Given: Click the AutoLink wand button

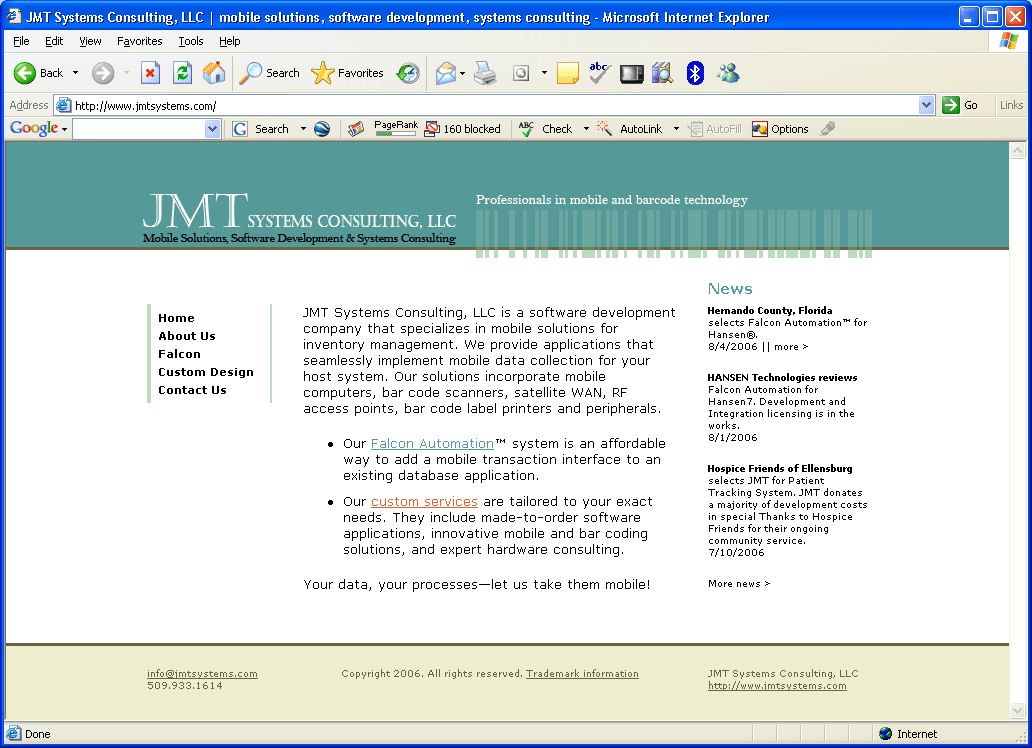Looking at the screenshot, I should [630, 129].
